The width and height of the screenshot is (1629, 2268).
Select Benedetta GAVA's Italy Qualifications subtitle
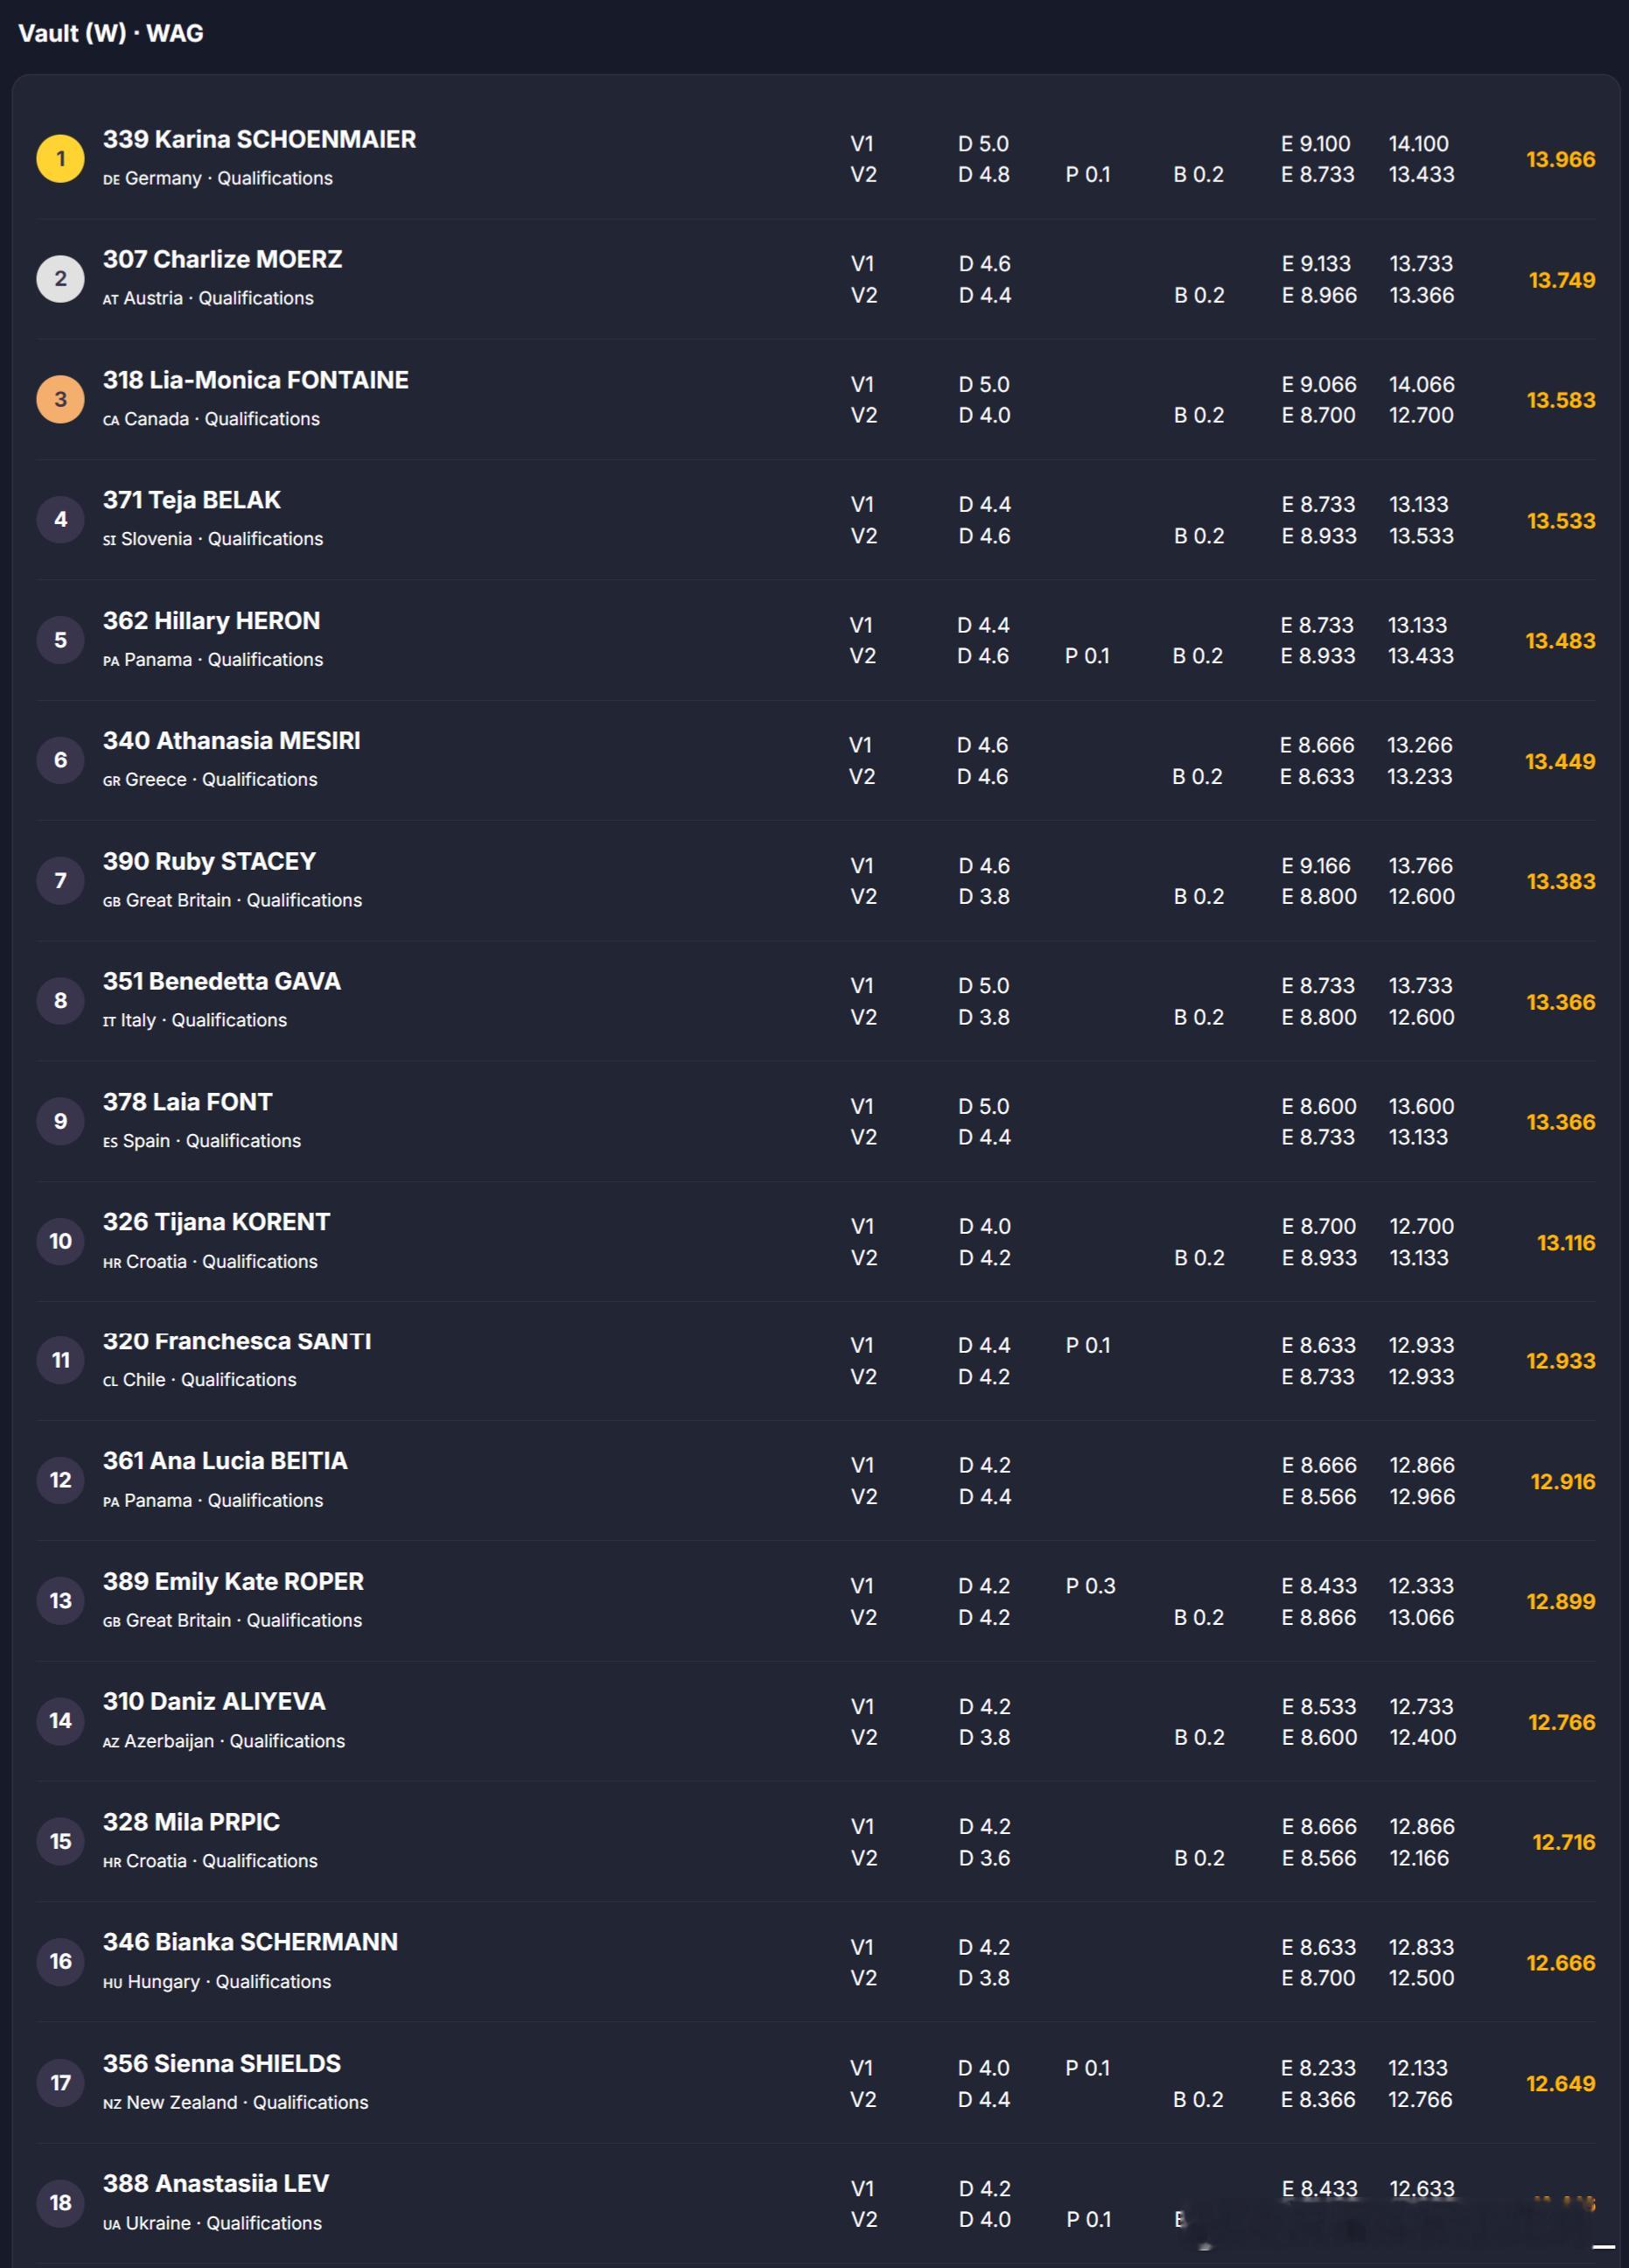[195, 1021]
